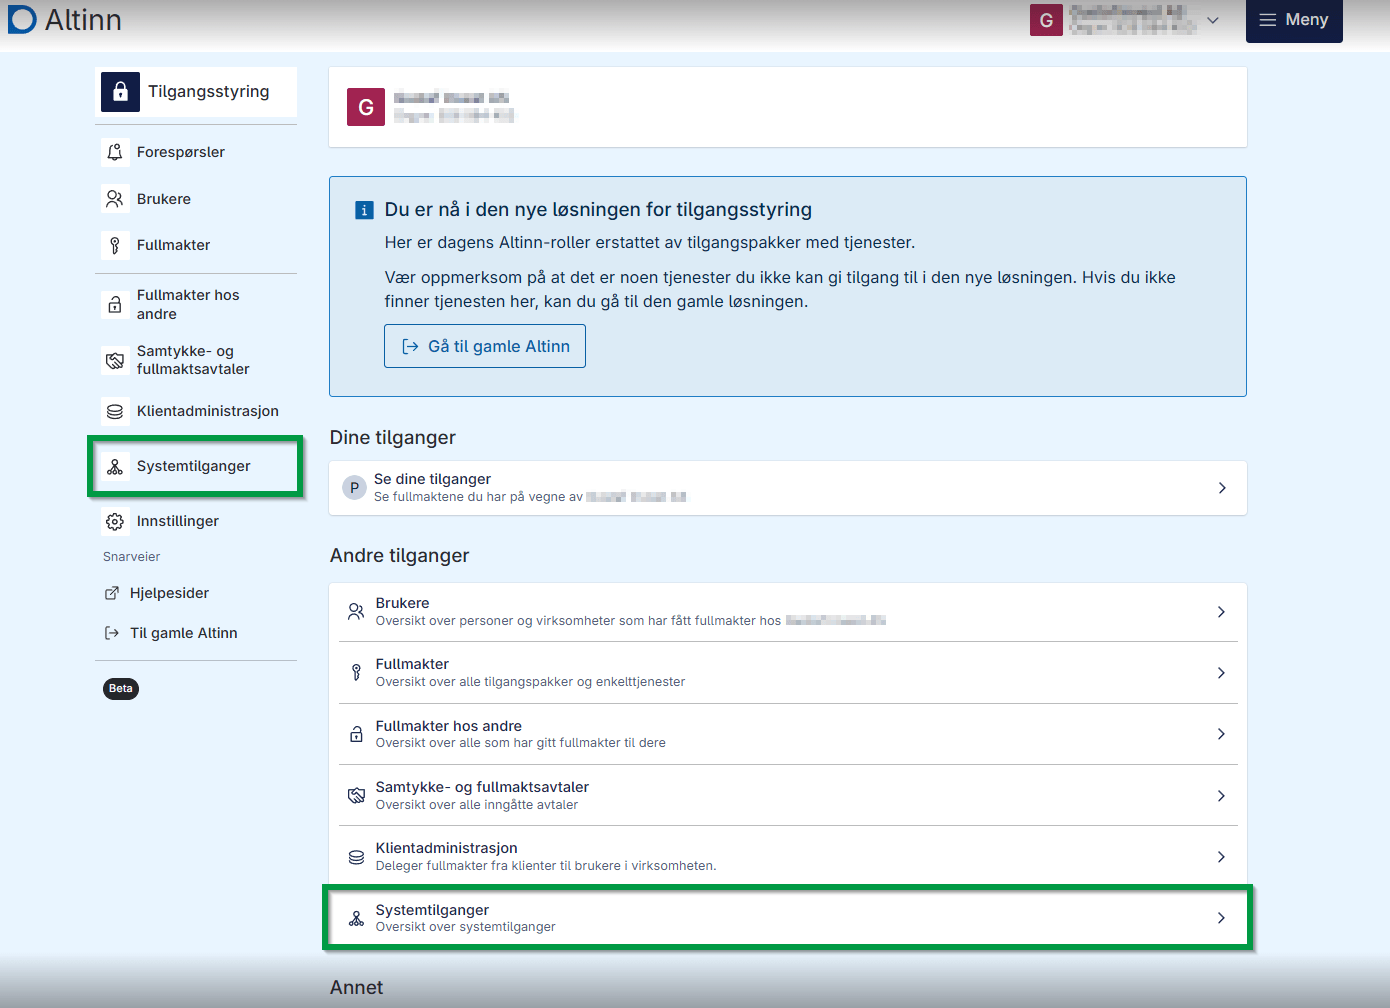Click the hamburger icon in Meny button
Screen dimensions: 1390x1008
coord(1267,20)
